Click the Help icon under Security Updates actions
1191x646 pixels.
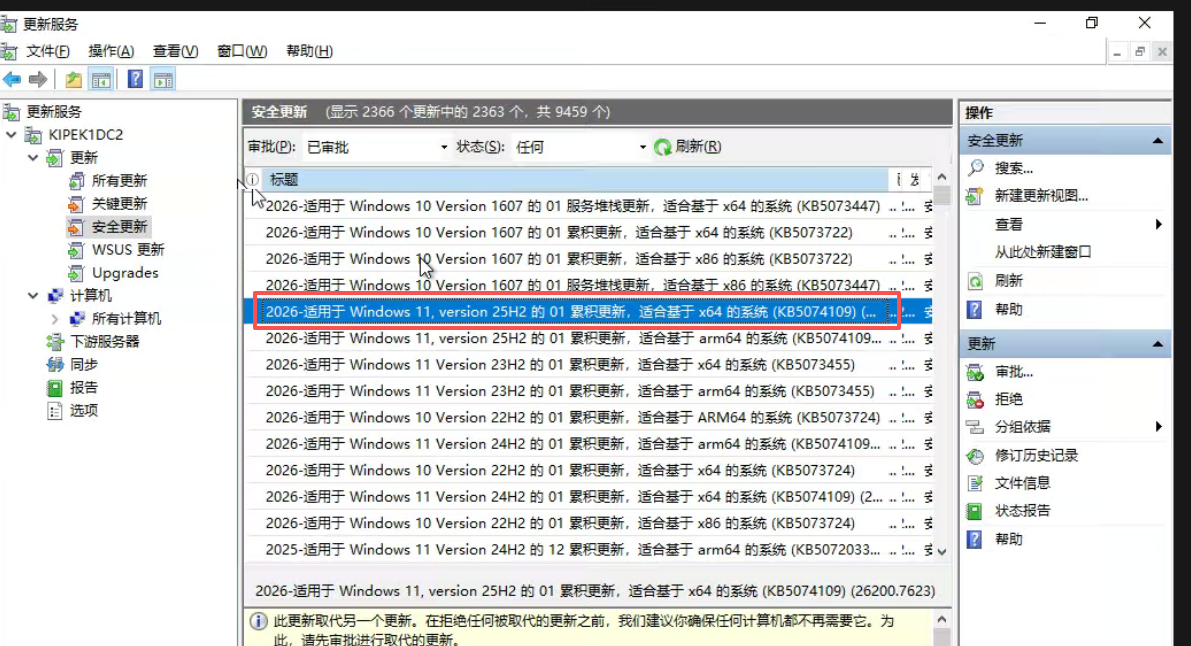pos(975,309)
